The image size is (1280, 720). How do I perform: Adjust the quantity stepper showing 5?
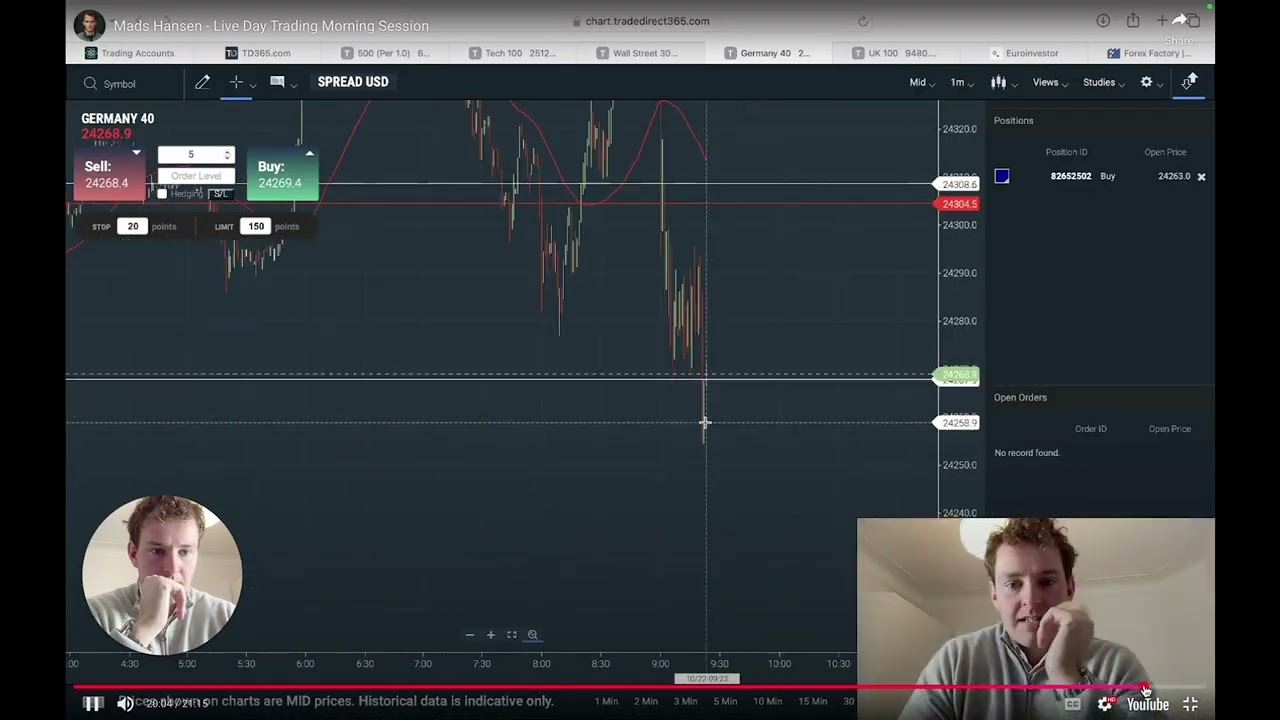pos(227,155)
